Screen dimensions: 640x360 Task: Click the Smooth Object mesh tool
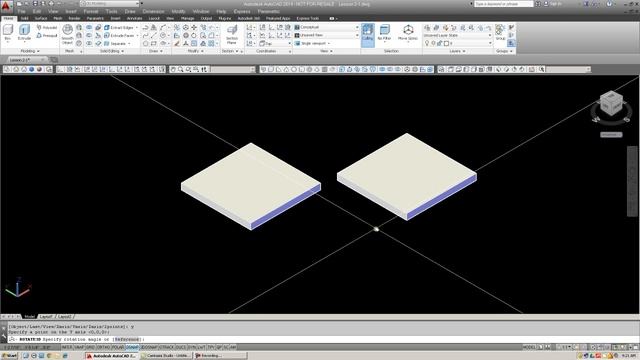click(x=67, y=34)
